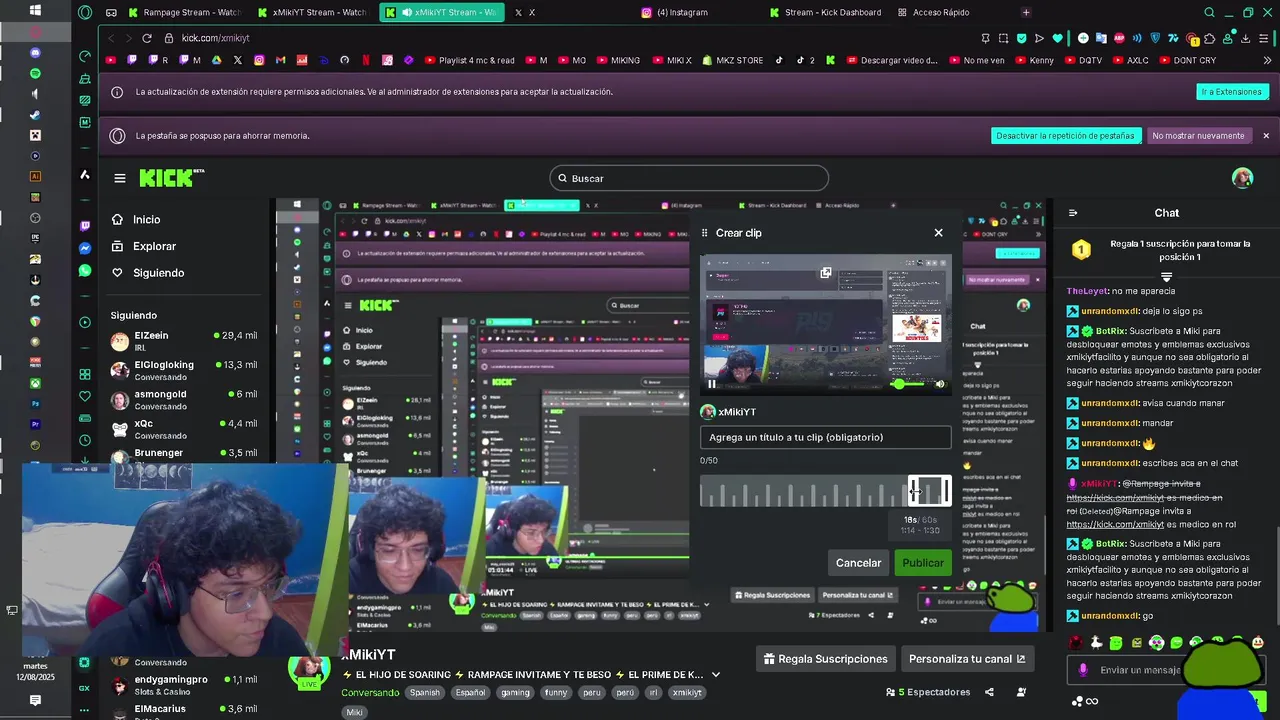
Task: Open Discord in Windows taskbar
Action: click(35, 52)
